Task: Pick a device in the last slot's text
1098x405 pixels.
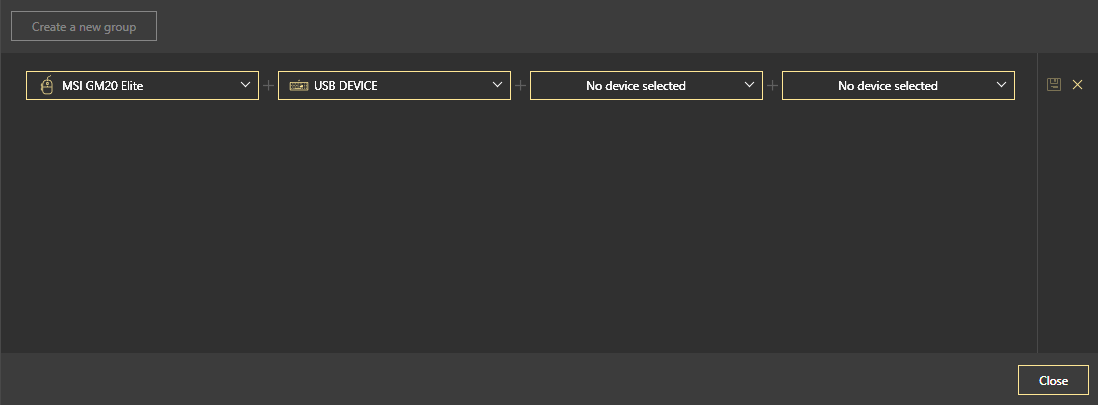Action: tap(887, 86)
